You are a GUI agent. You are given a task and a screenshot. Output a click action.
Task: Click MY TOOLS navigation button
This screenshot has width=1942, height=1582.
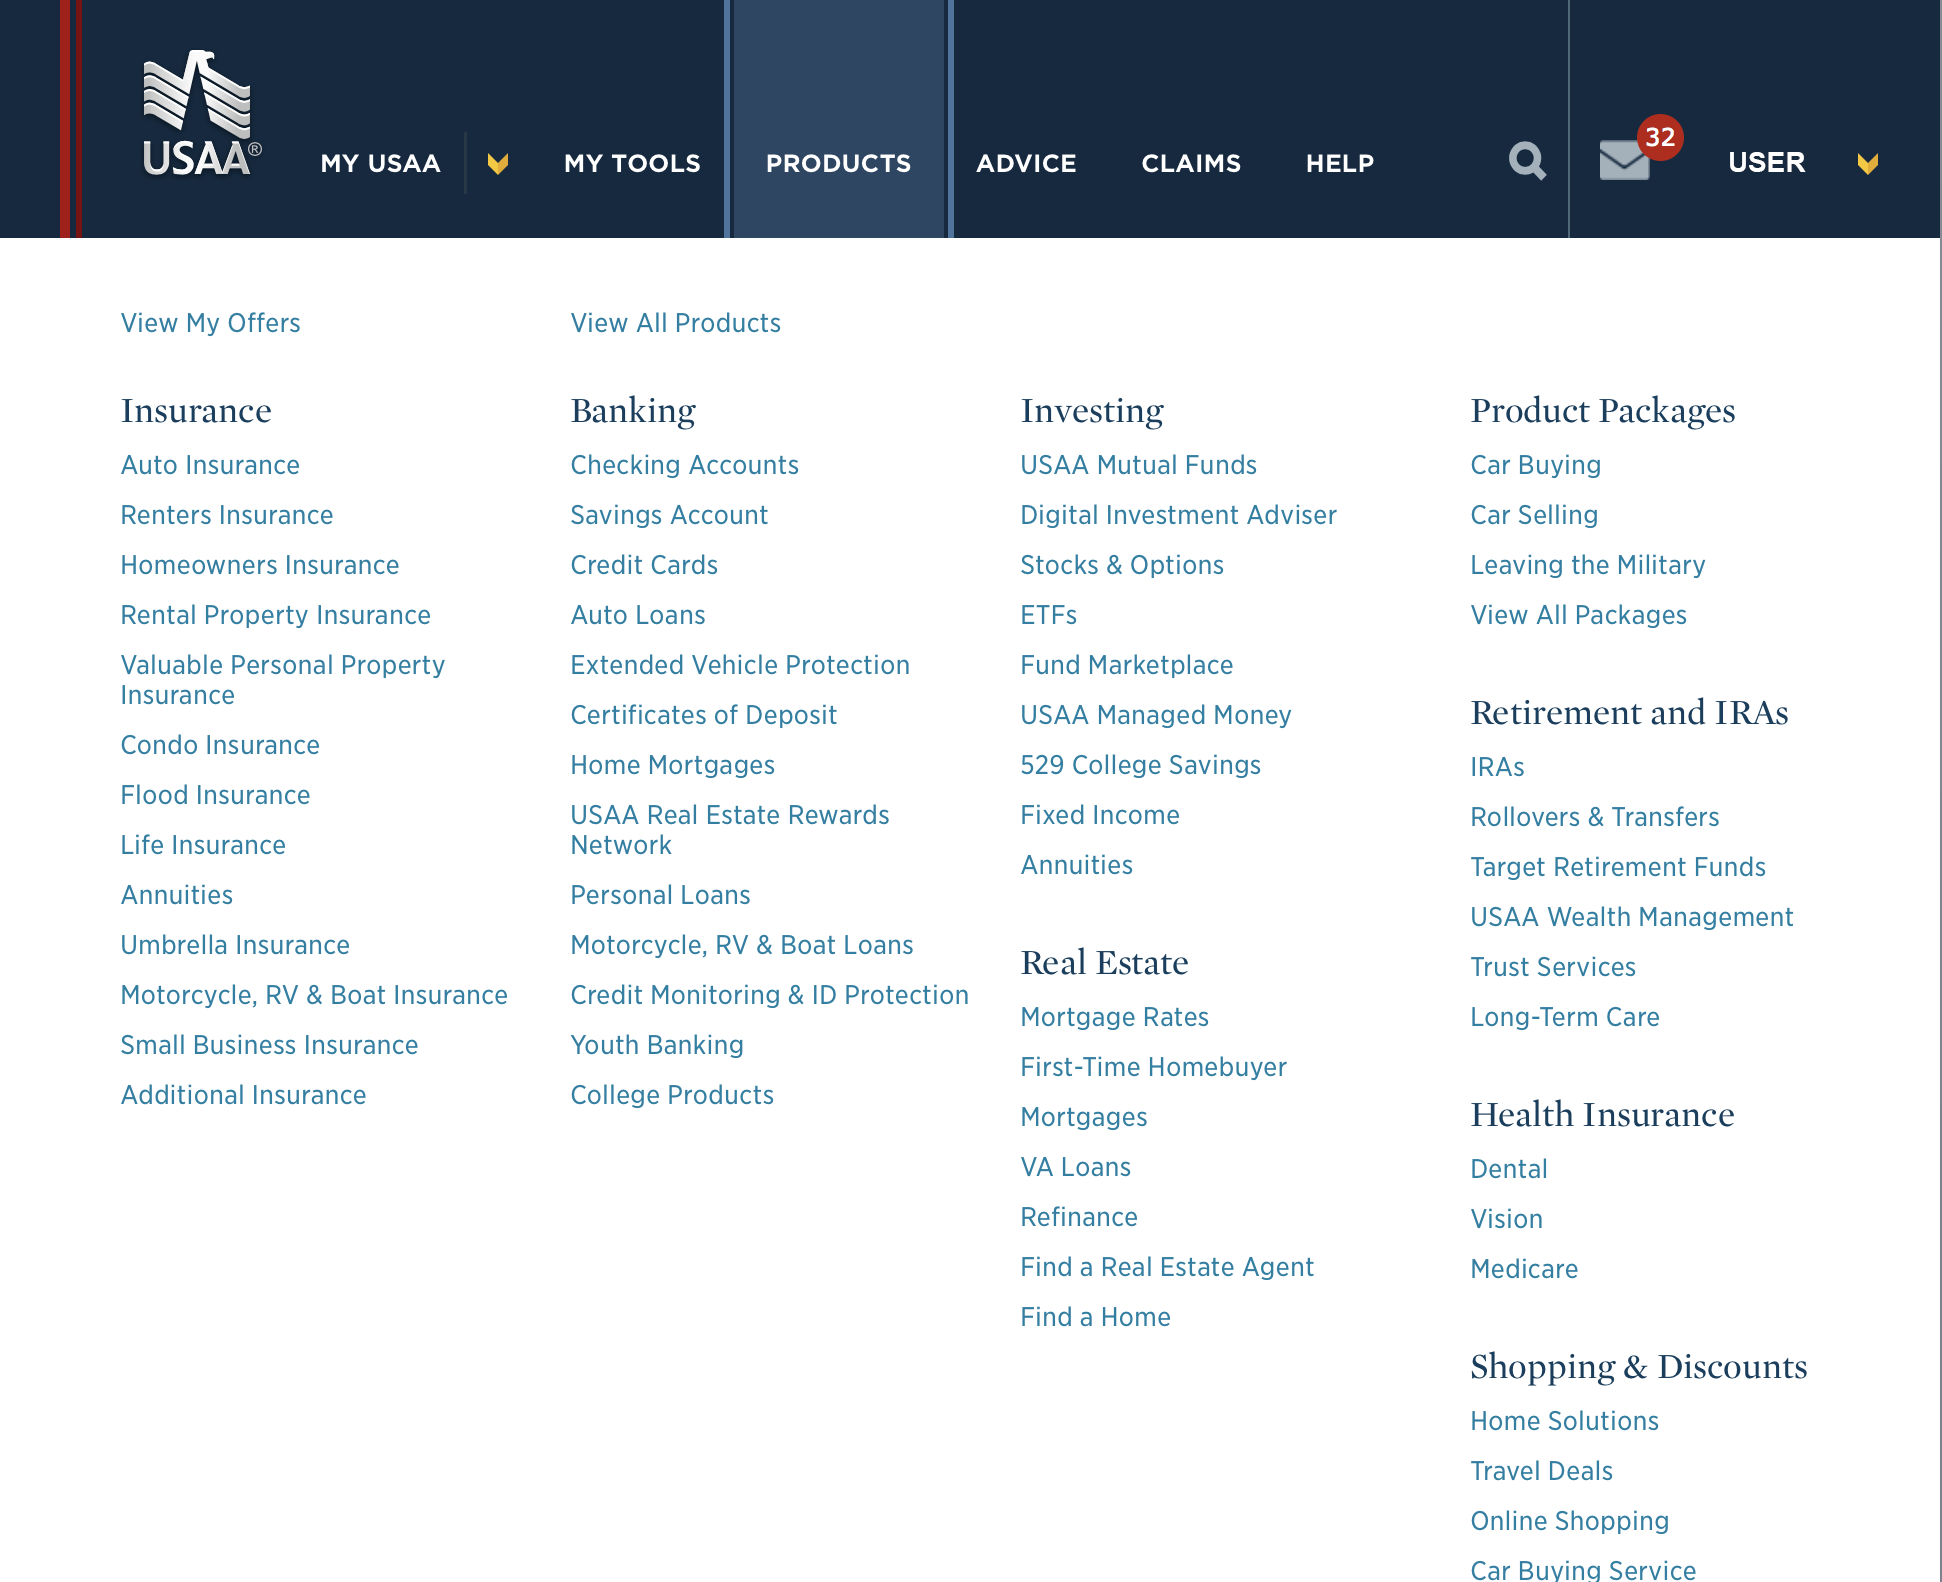(632, 161)
